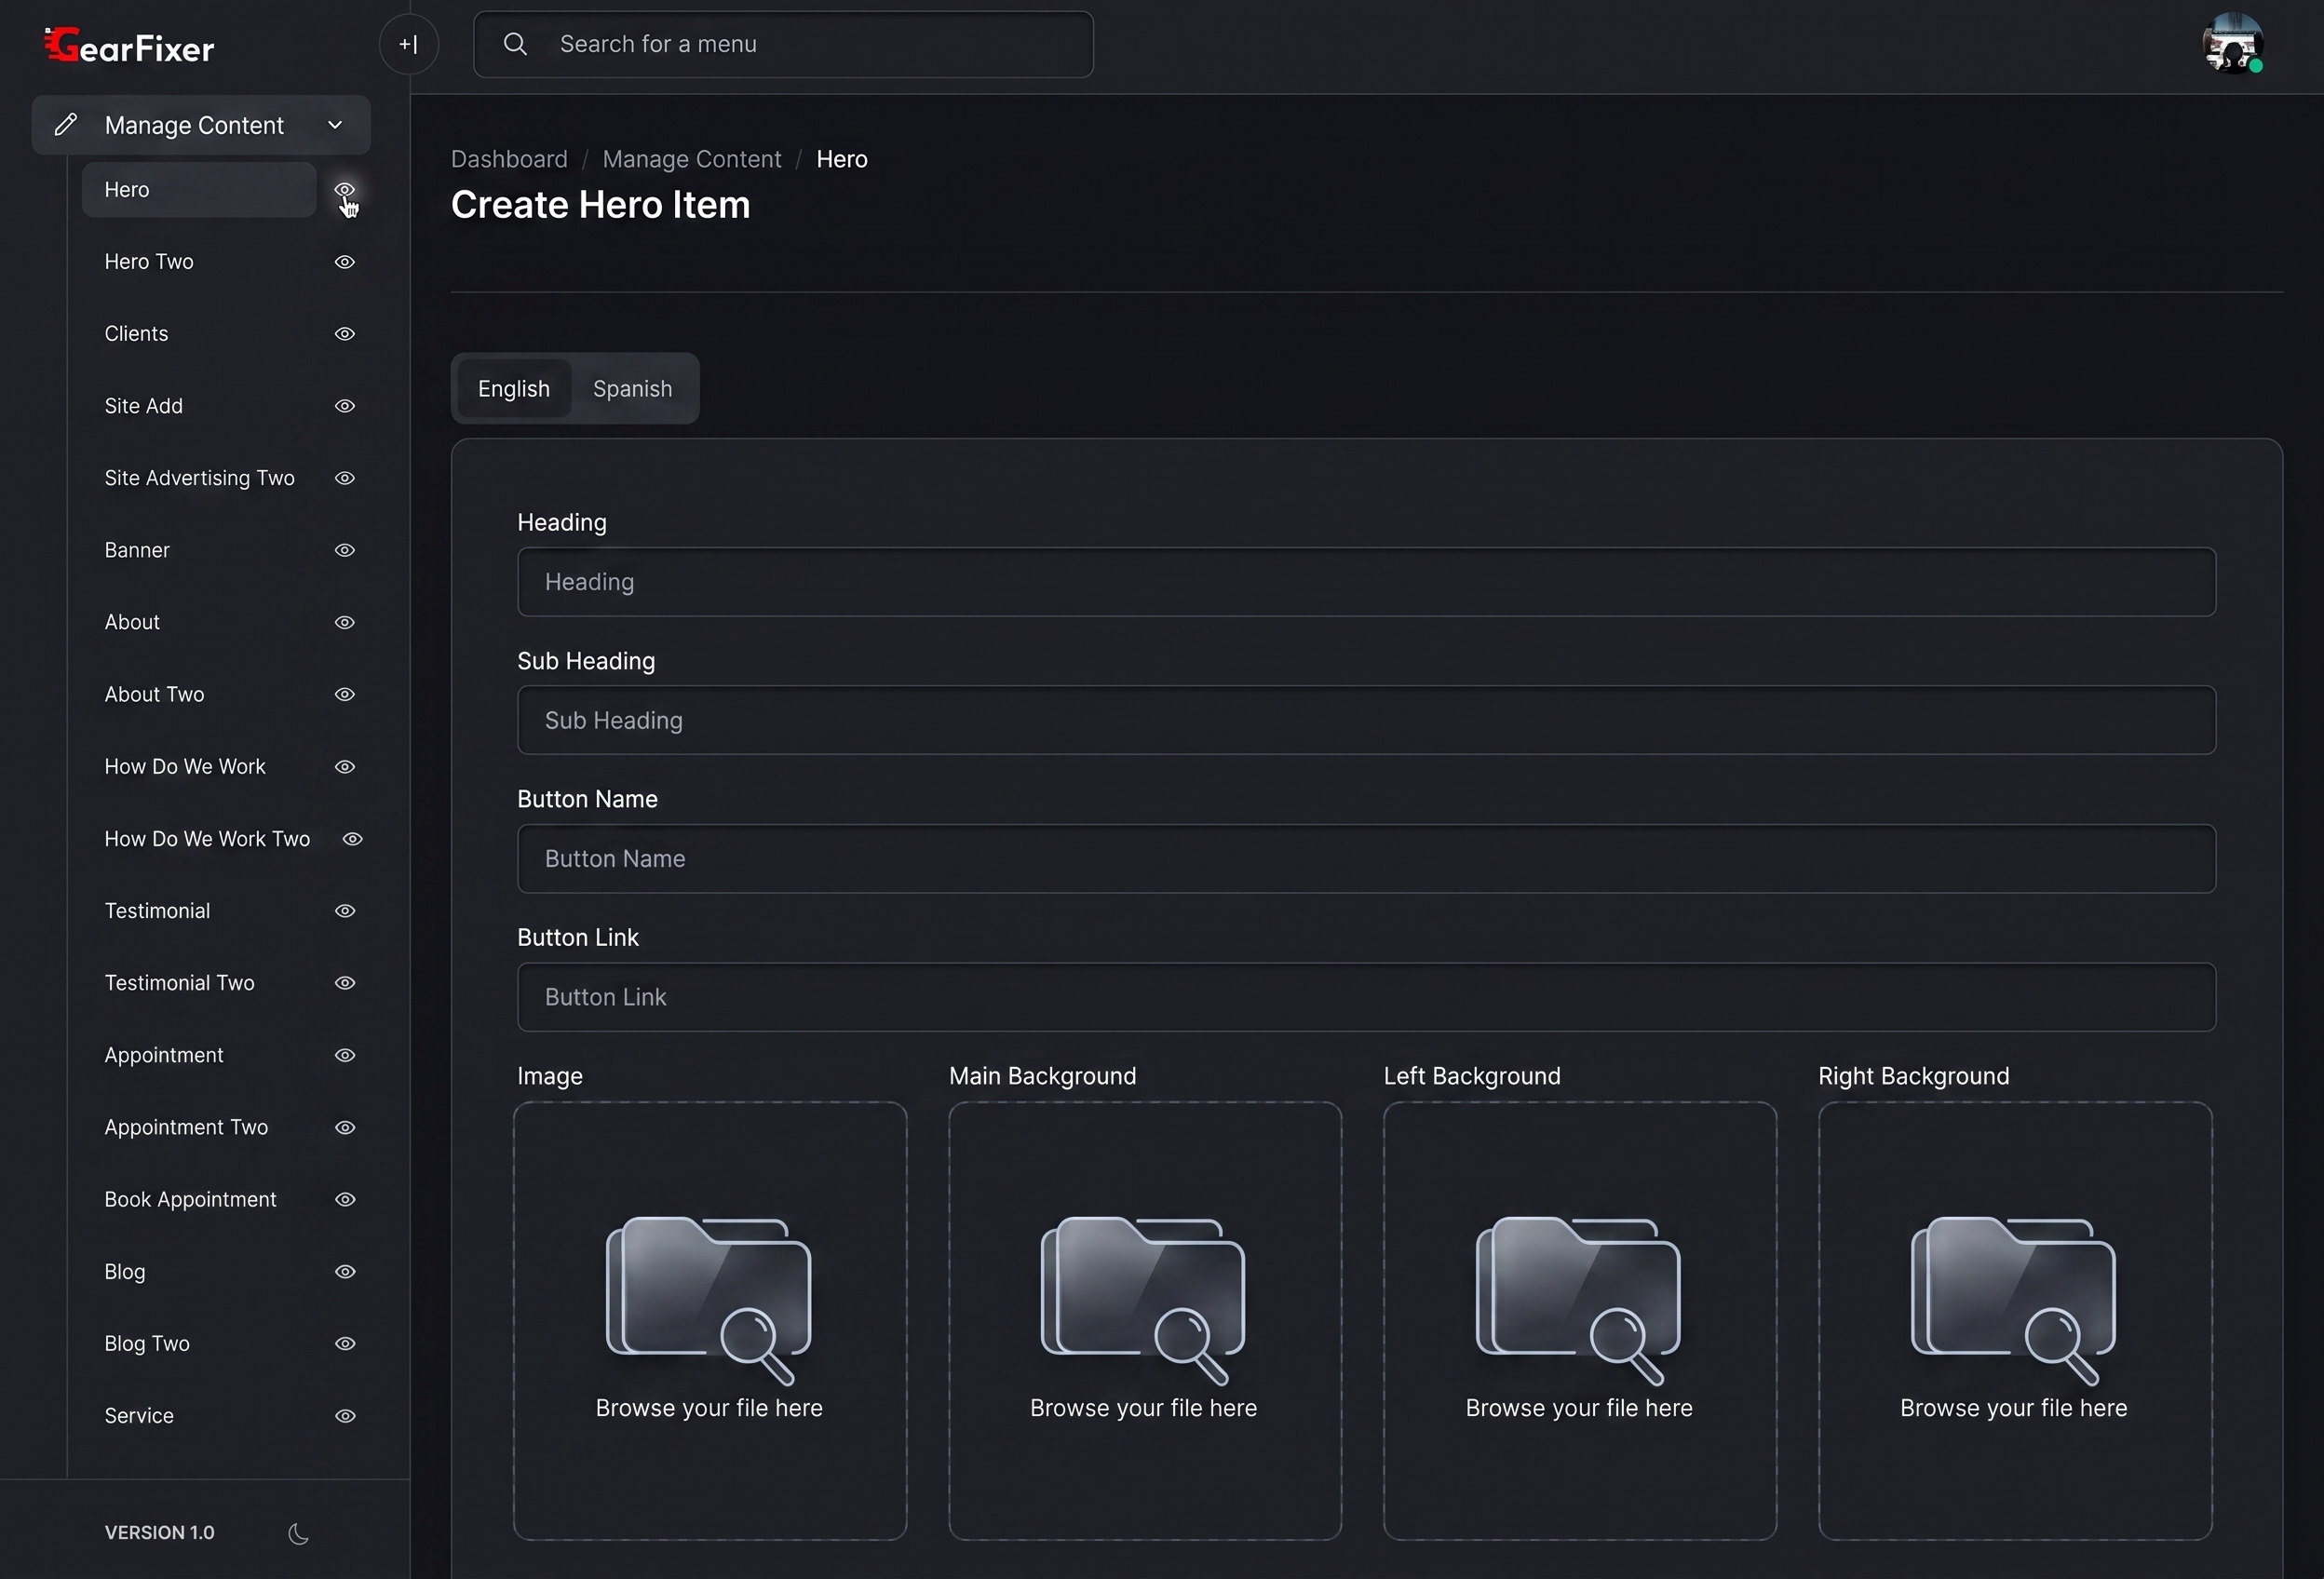The height and width of the screenshot is (1579, 2324).
Task: Toggle the eye icon next to Hero
Action: click(344, 189)
